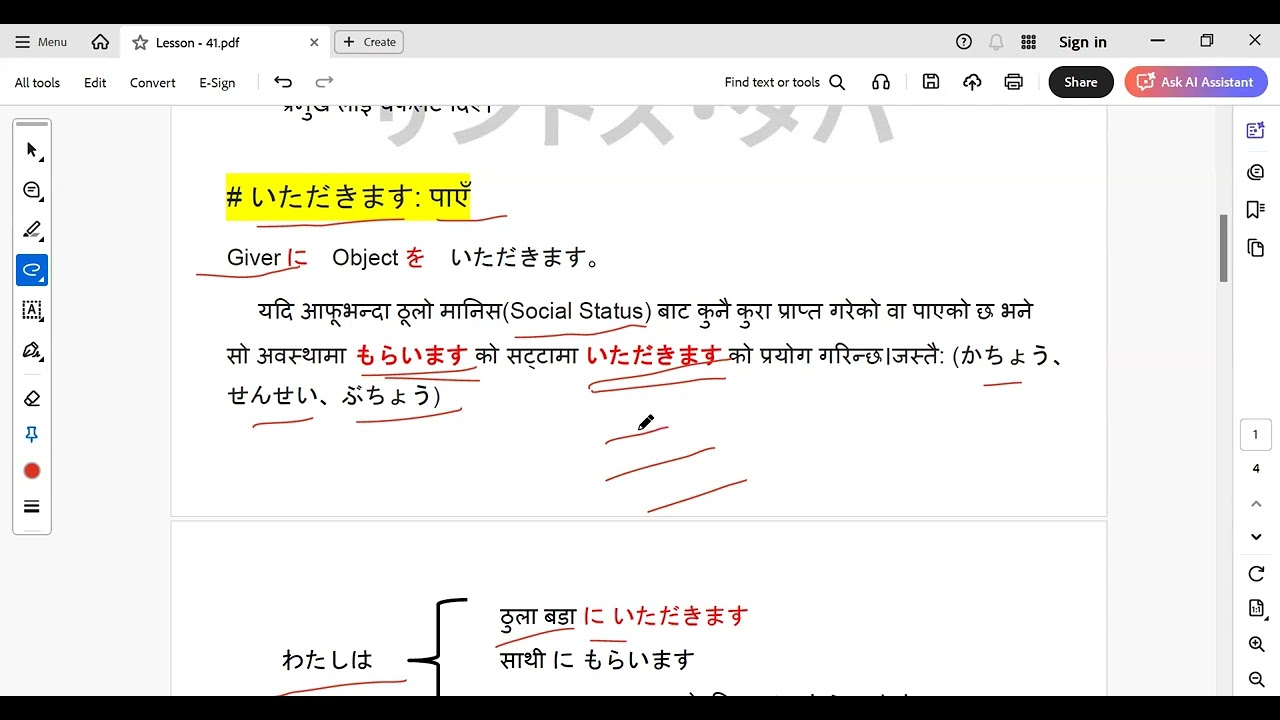Open the E-Sign menu
Screen dimensions: 1280x720
click(217, 83)
